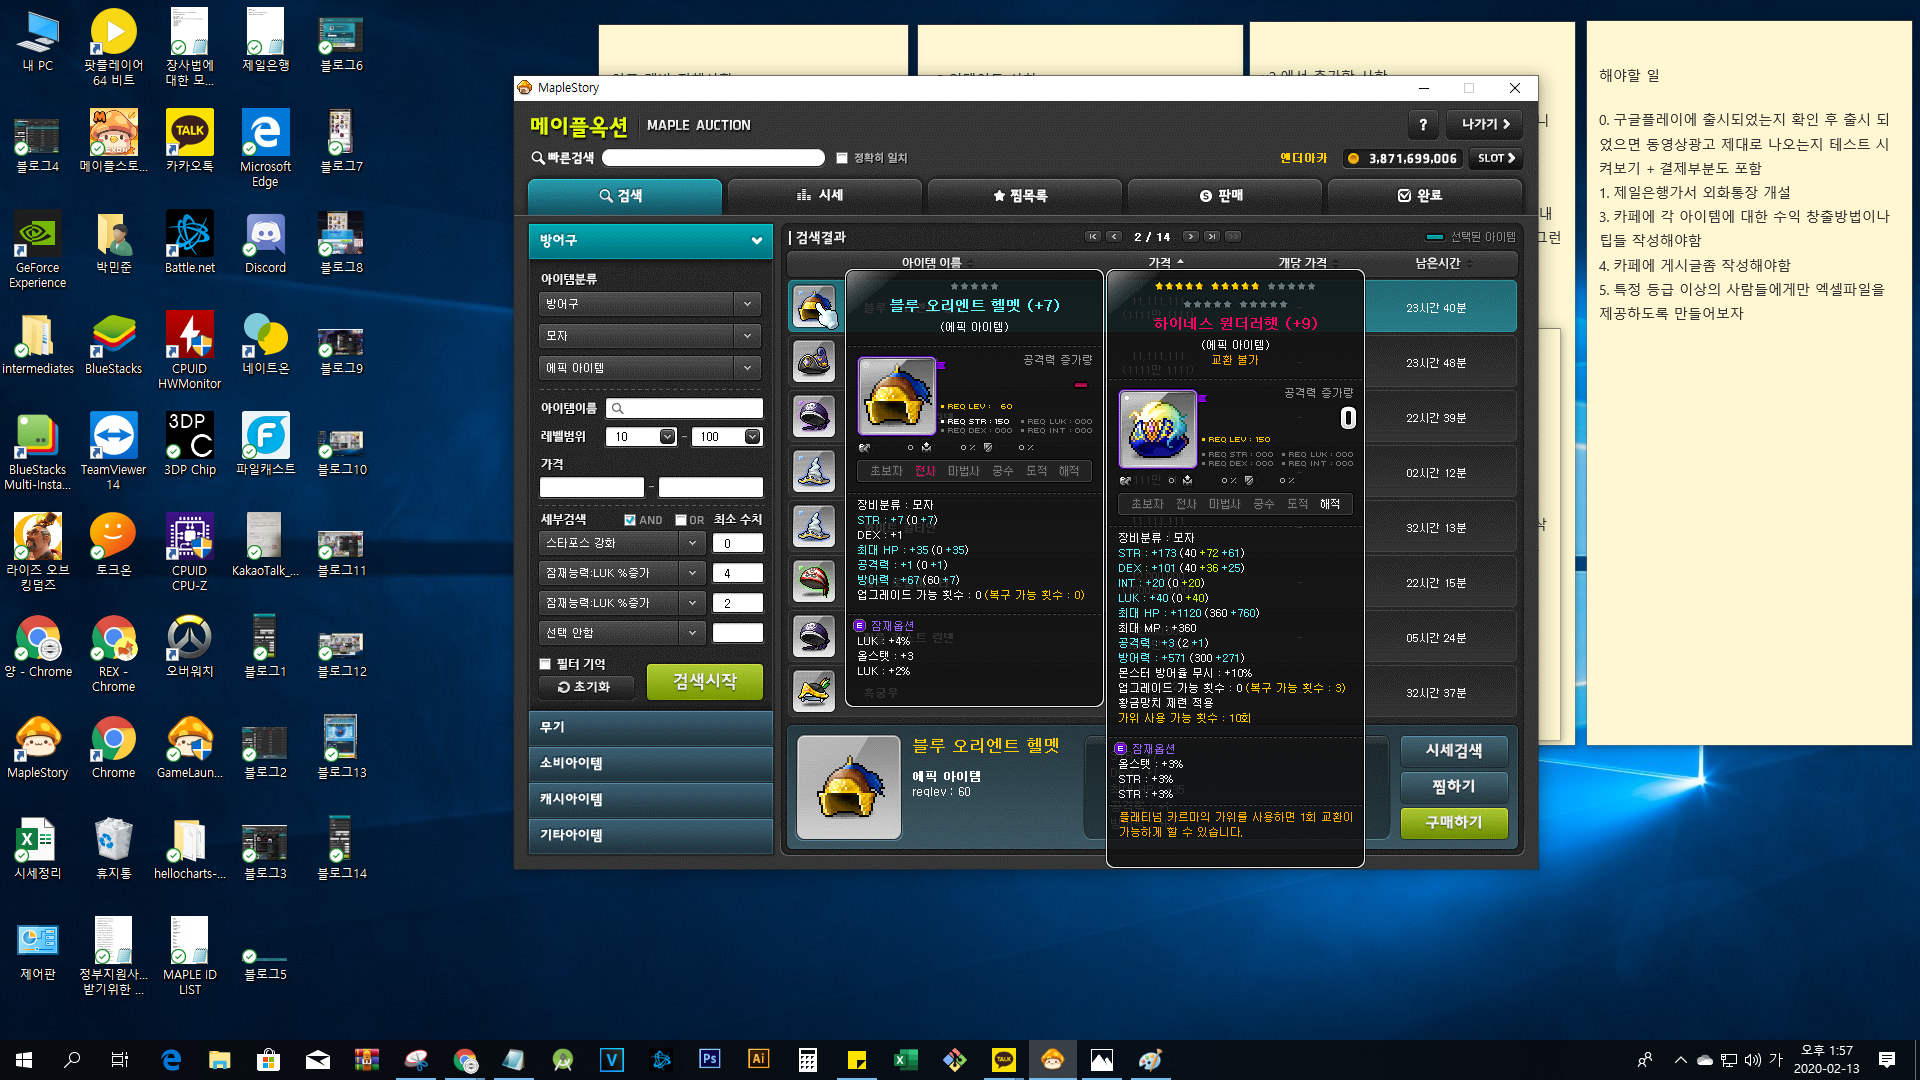Switch to the 완료 tab
The image size is (1920, 1080).
(1424, 196)
